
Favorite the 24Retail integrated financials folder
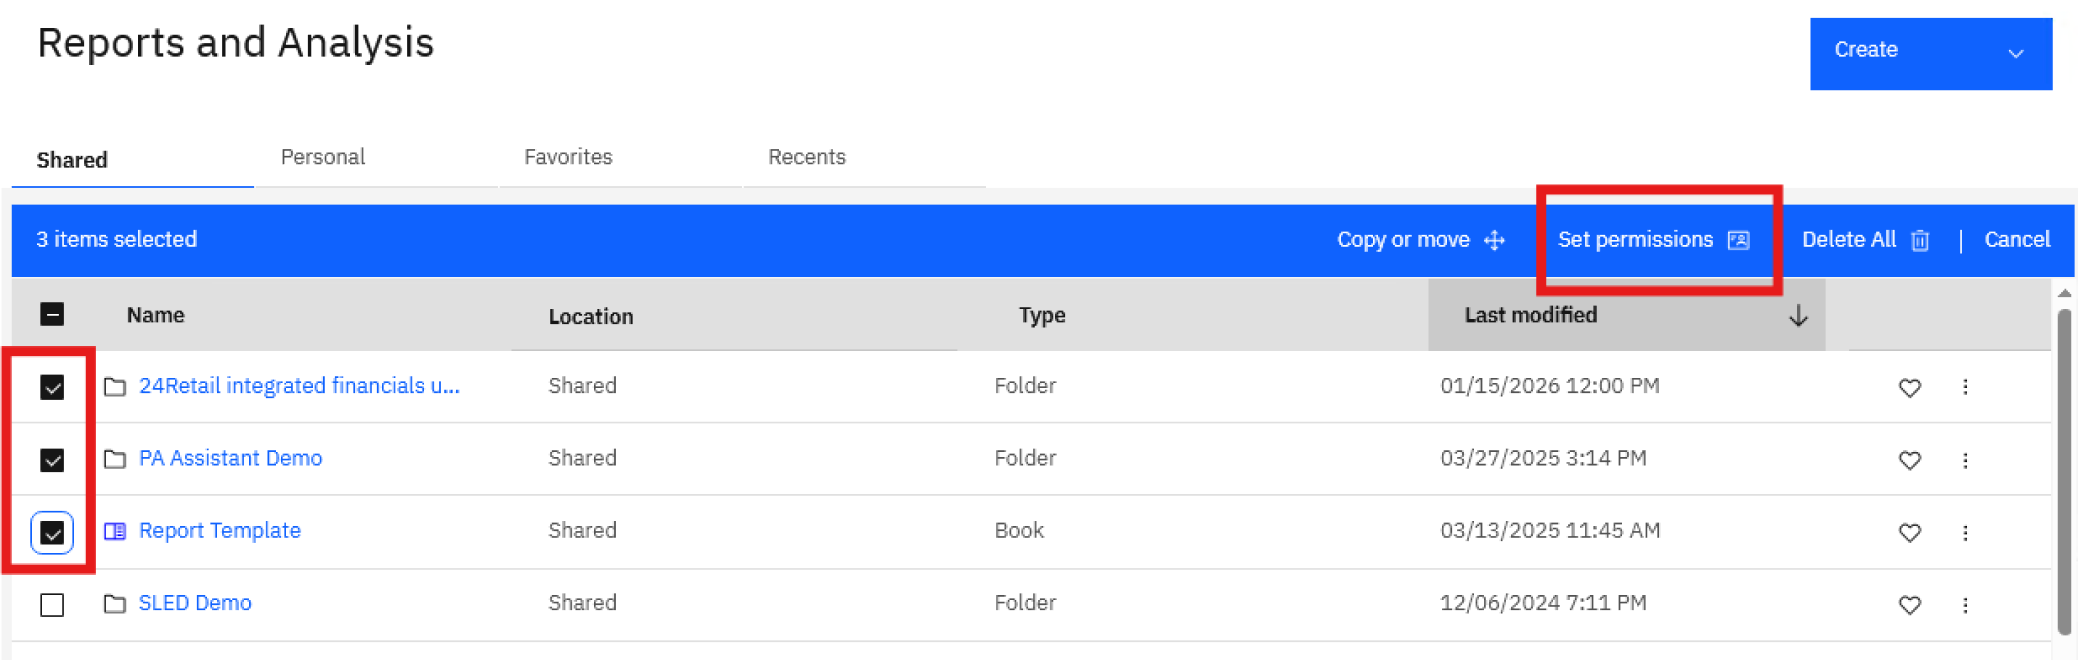pyautogui.click(x=1909, y=387)
